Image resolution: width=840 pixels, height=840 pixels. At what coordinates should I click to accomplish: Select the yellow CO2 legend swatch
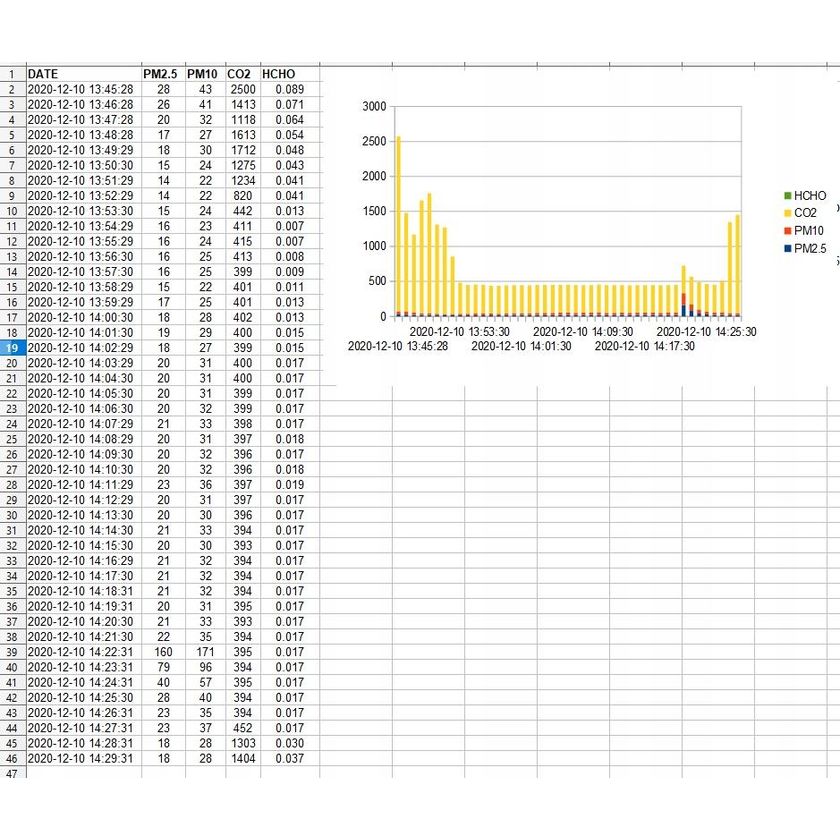tap(786, 213)
